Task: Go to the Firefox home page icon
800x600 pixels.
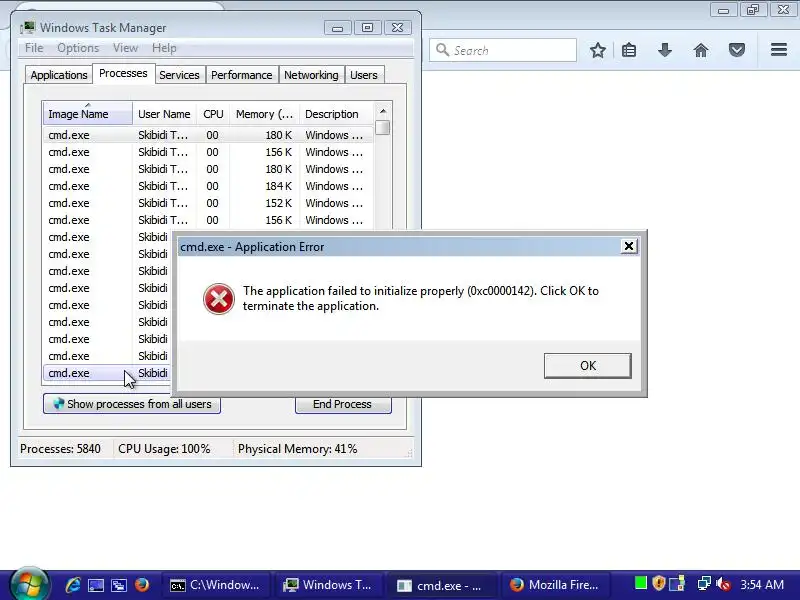Action: coord(701,50)
